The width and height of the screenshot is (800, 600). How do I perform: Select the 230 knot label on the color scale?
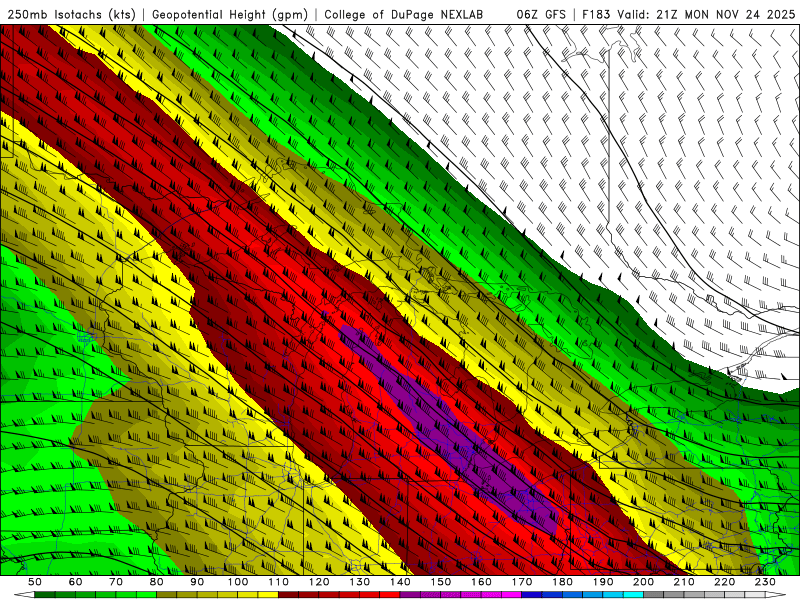coord(765,582)
